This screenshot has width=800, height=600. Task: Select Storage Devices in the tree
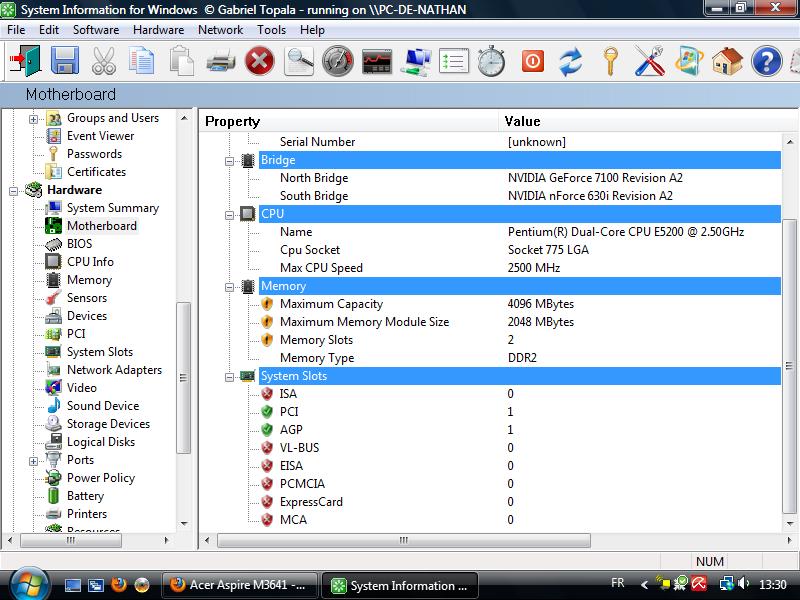tap(108, 424)
